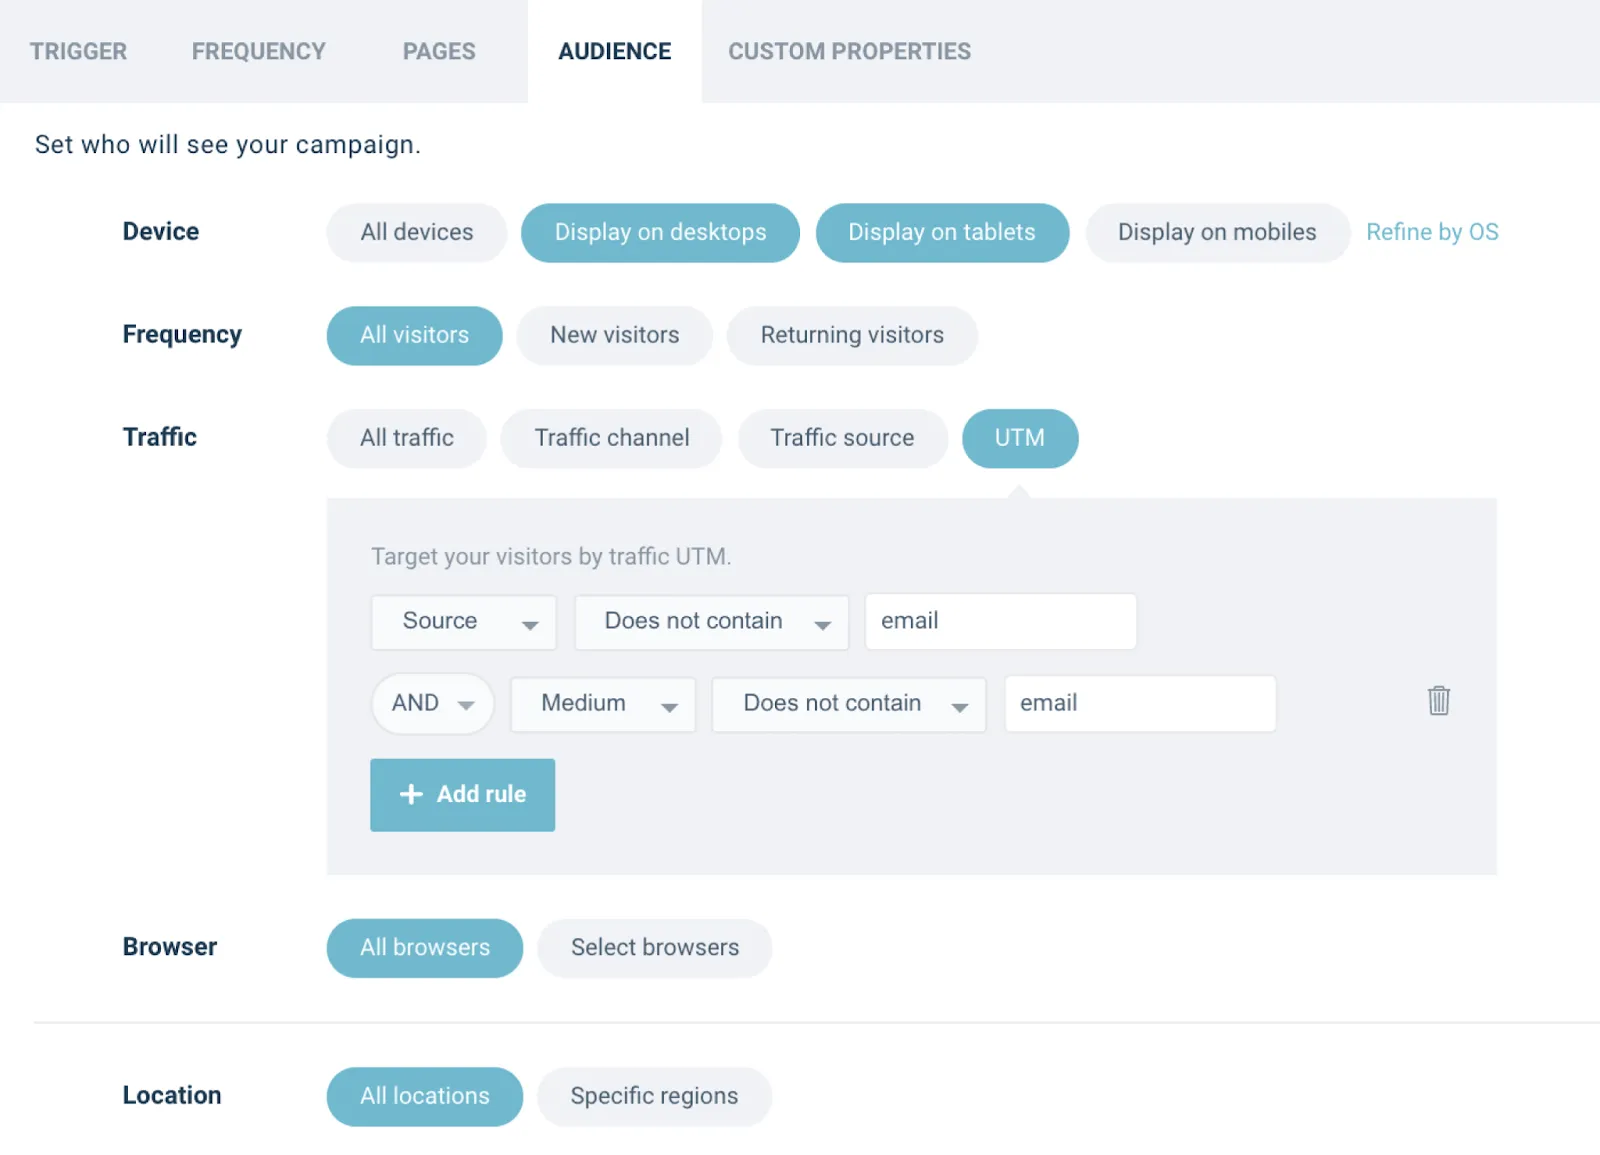Select Traffic channel targeting
The width and height of the screenshot is (1600, 1155).
611,438
